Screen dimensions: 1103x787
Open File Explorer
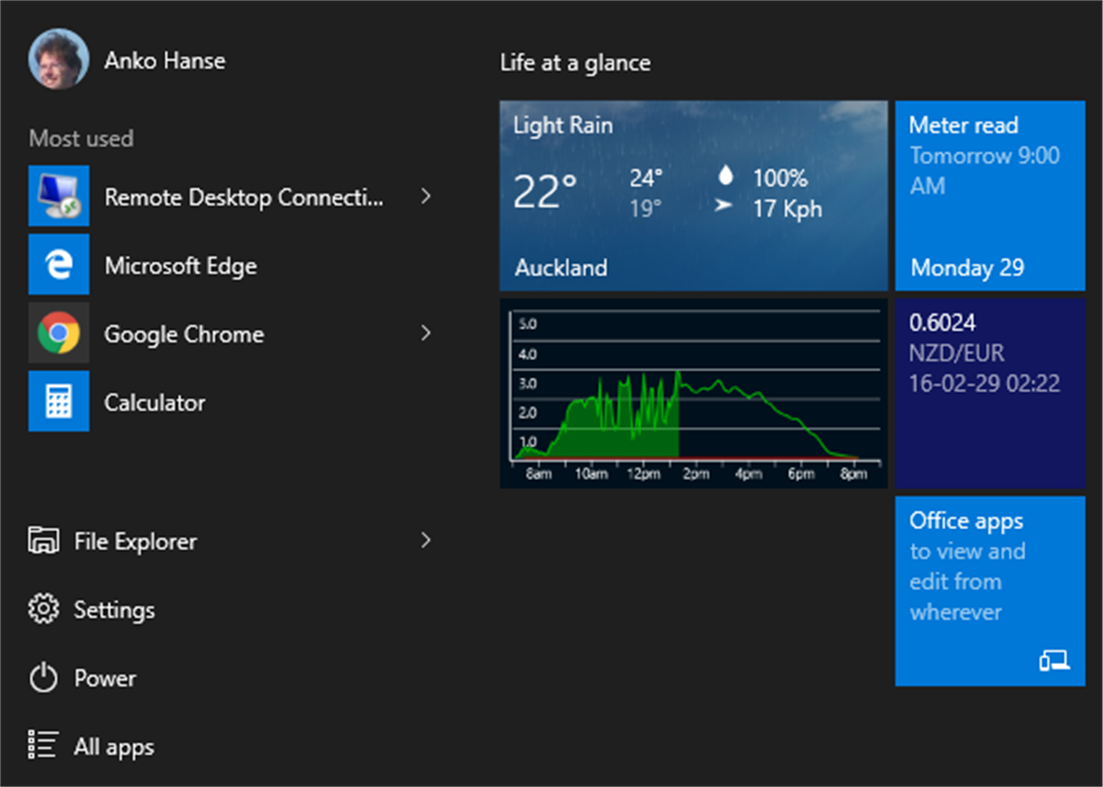point(135,541)
